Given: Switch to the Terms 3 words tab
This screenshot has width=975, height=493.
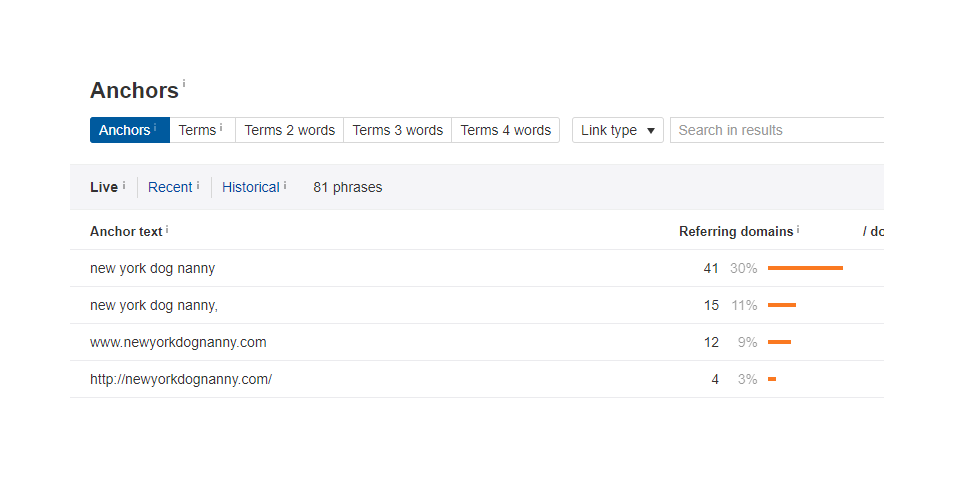Looking at the screenshot, I should click(x=397, y=130).
